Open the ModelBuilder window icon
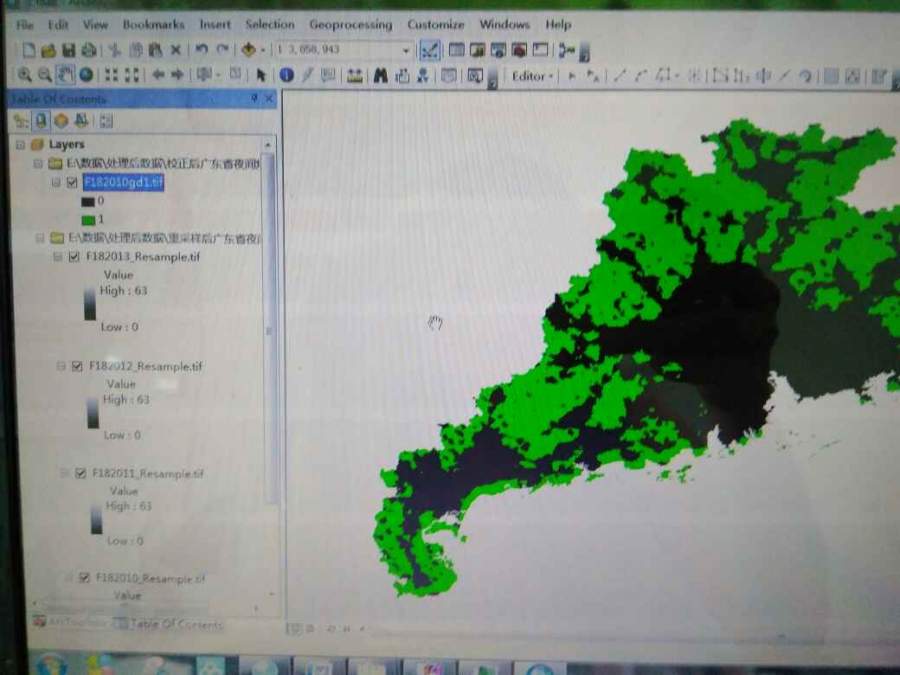The height and width of the screenshot is (675, 900). pos(566,51)
